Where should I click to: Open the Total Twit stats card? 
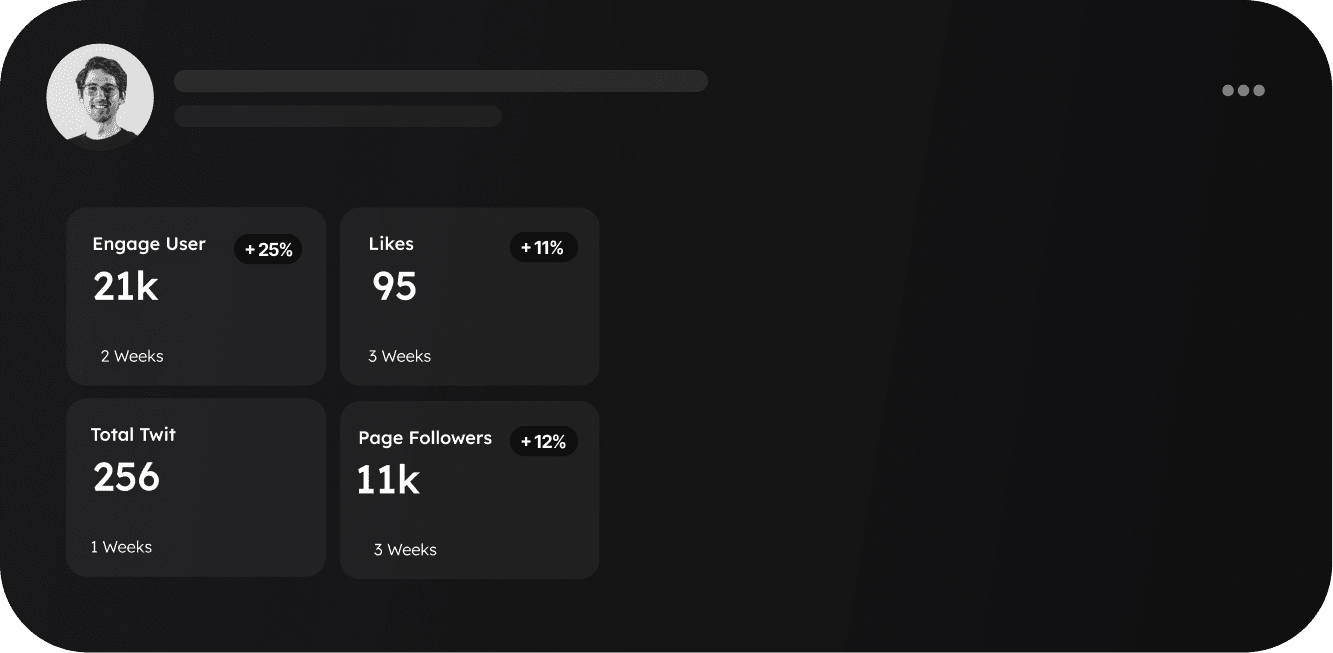[x=196, y=488]
